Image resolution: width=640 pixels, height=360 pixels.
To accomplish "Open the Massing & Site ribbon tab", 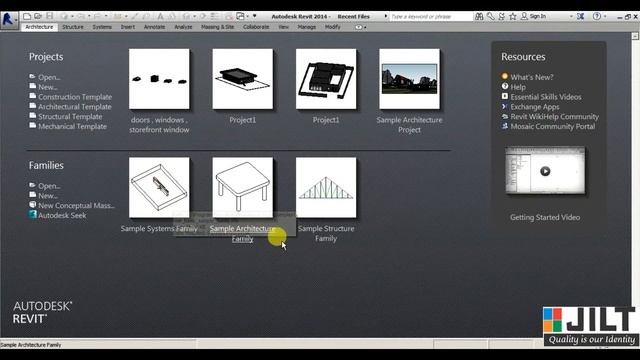I will [x=218, y=27].
